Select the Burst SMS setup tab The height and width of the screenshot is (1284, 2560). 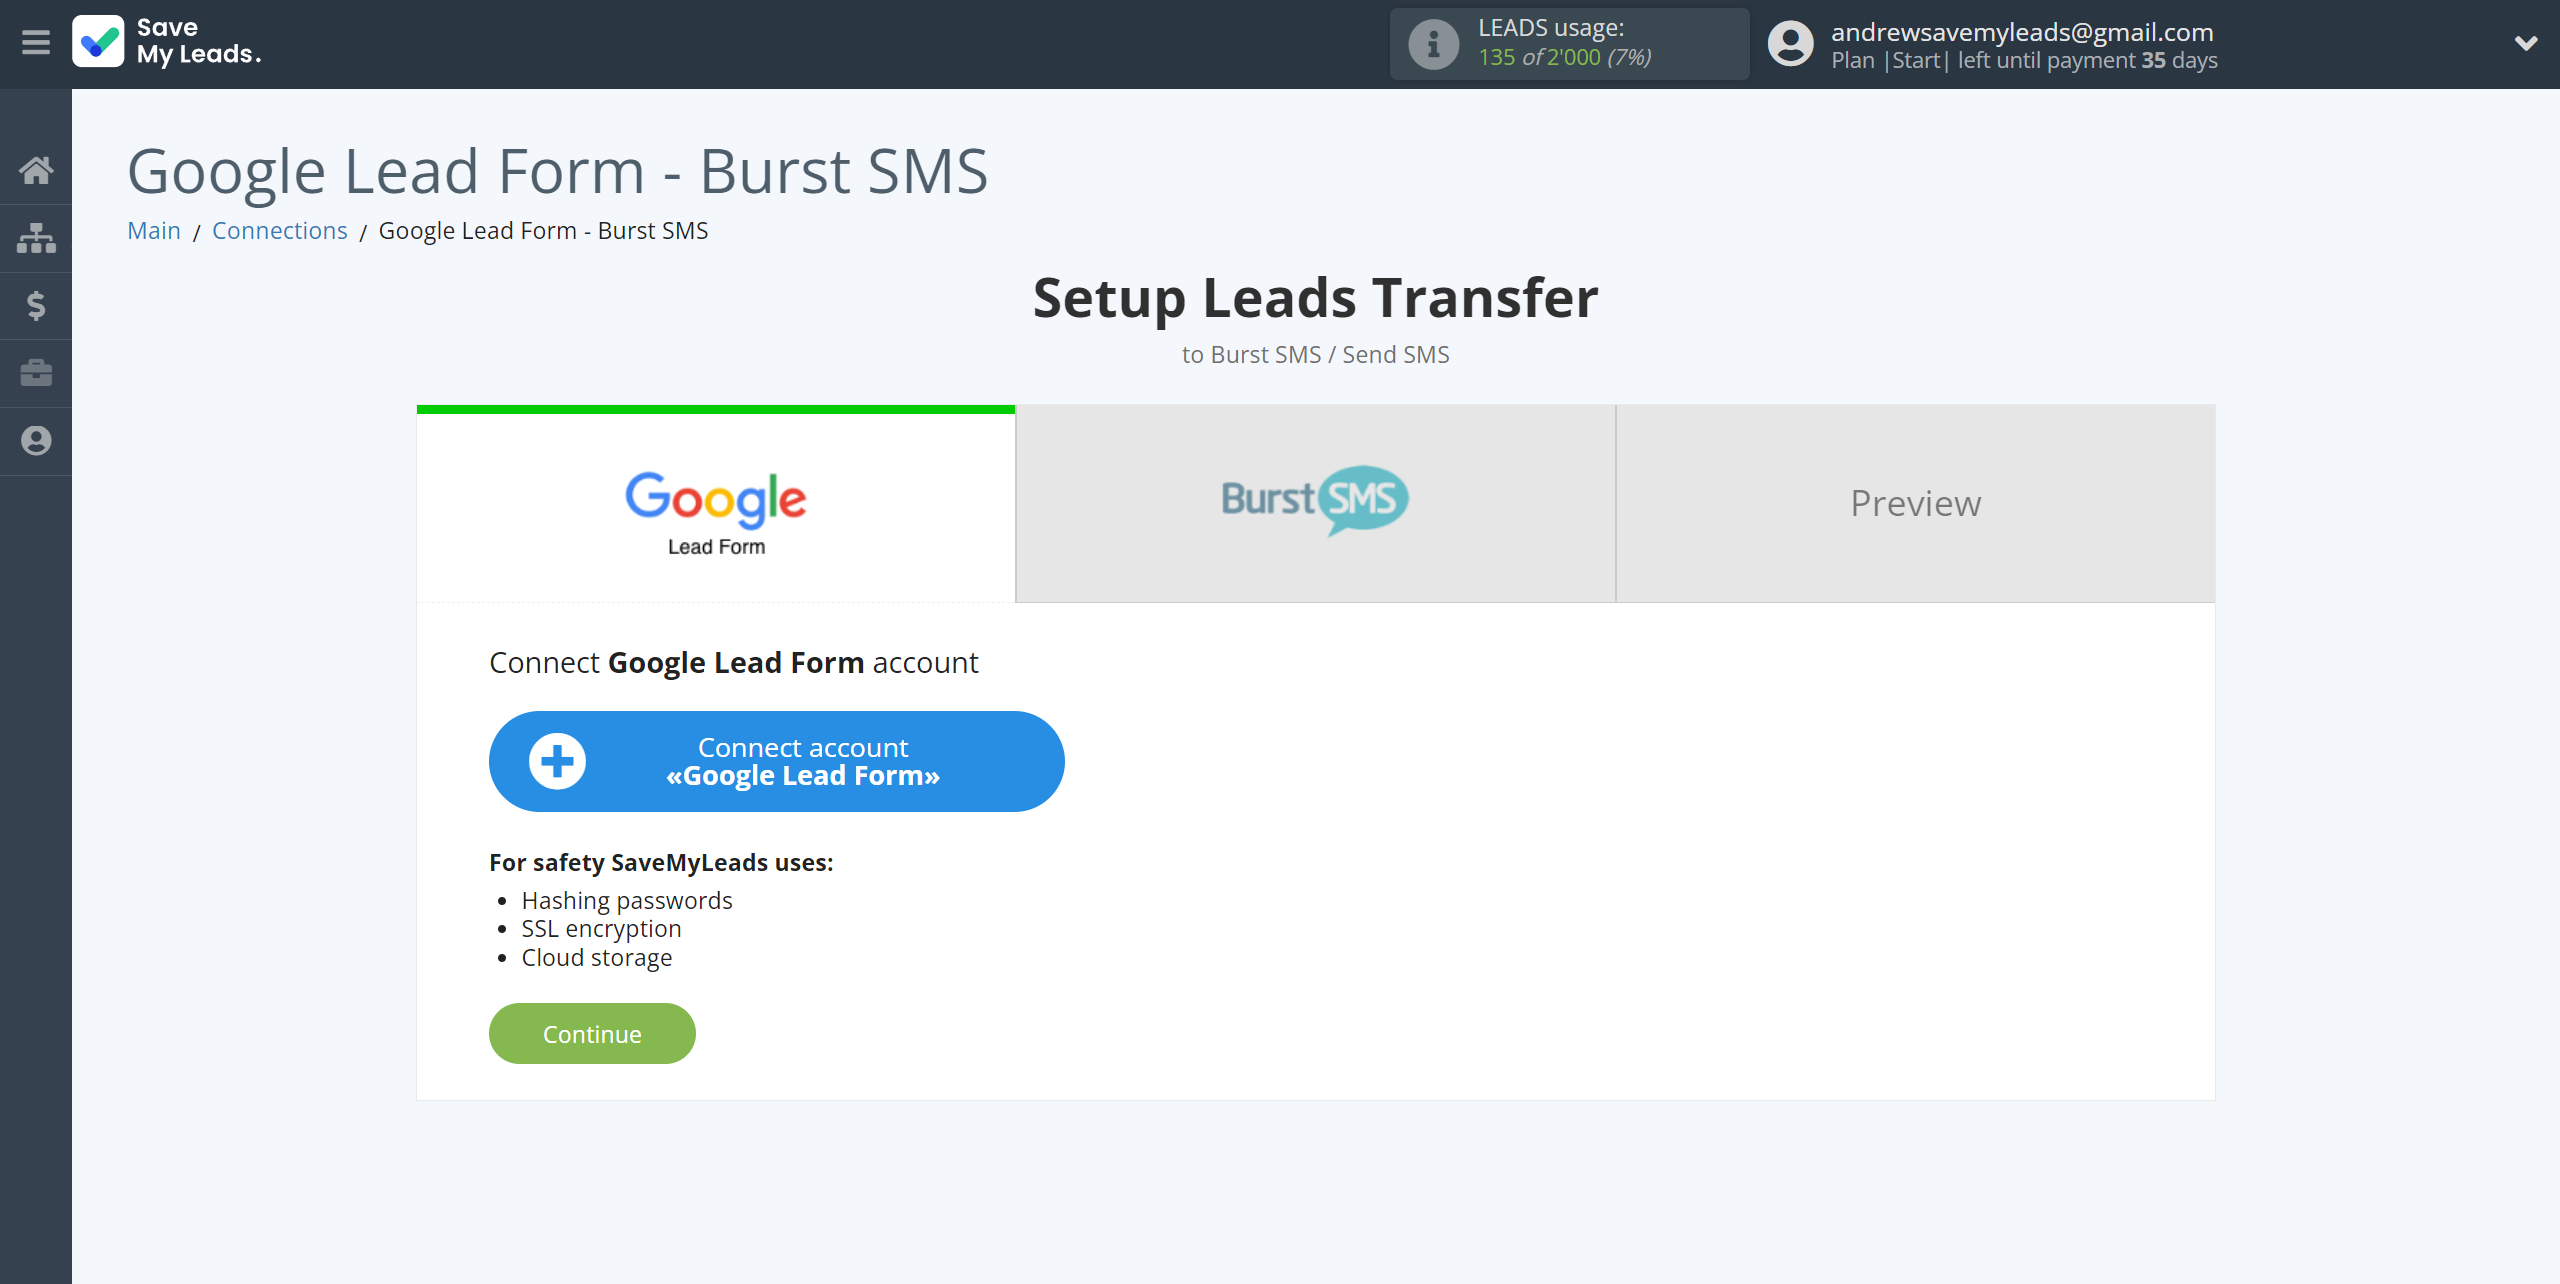coord(1316,503)
